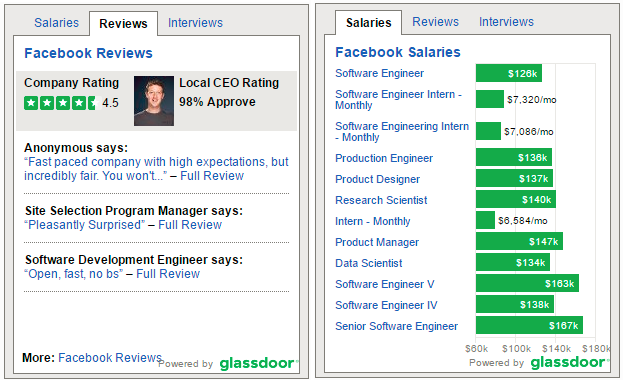Open the Software Engineer salary link
This screenshot has width=623, height=380.
coord(379,73)
